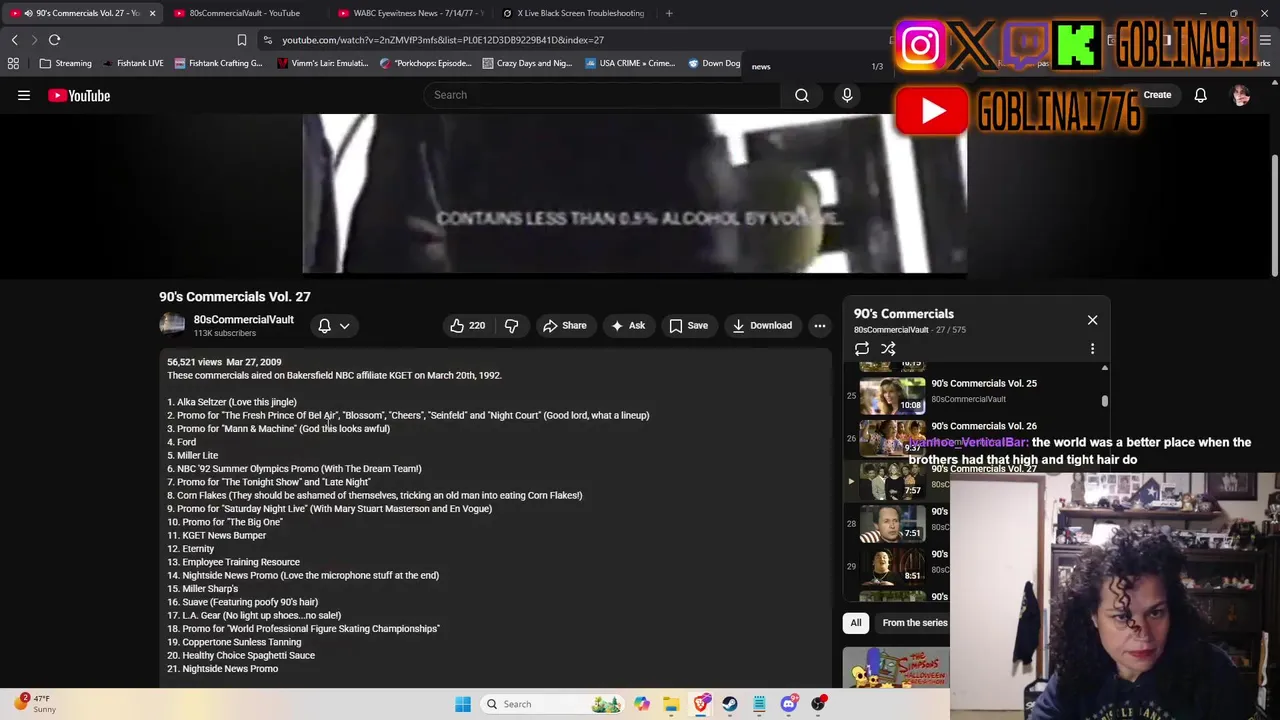Open File Explorer from the taskbar
The image size is (1280, 720).
tap(671, 704)
